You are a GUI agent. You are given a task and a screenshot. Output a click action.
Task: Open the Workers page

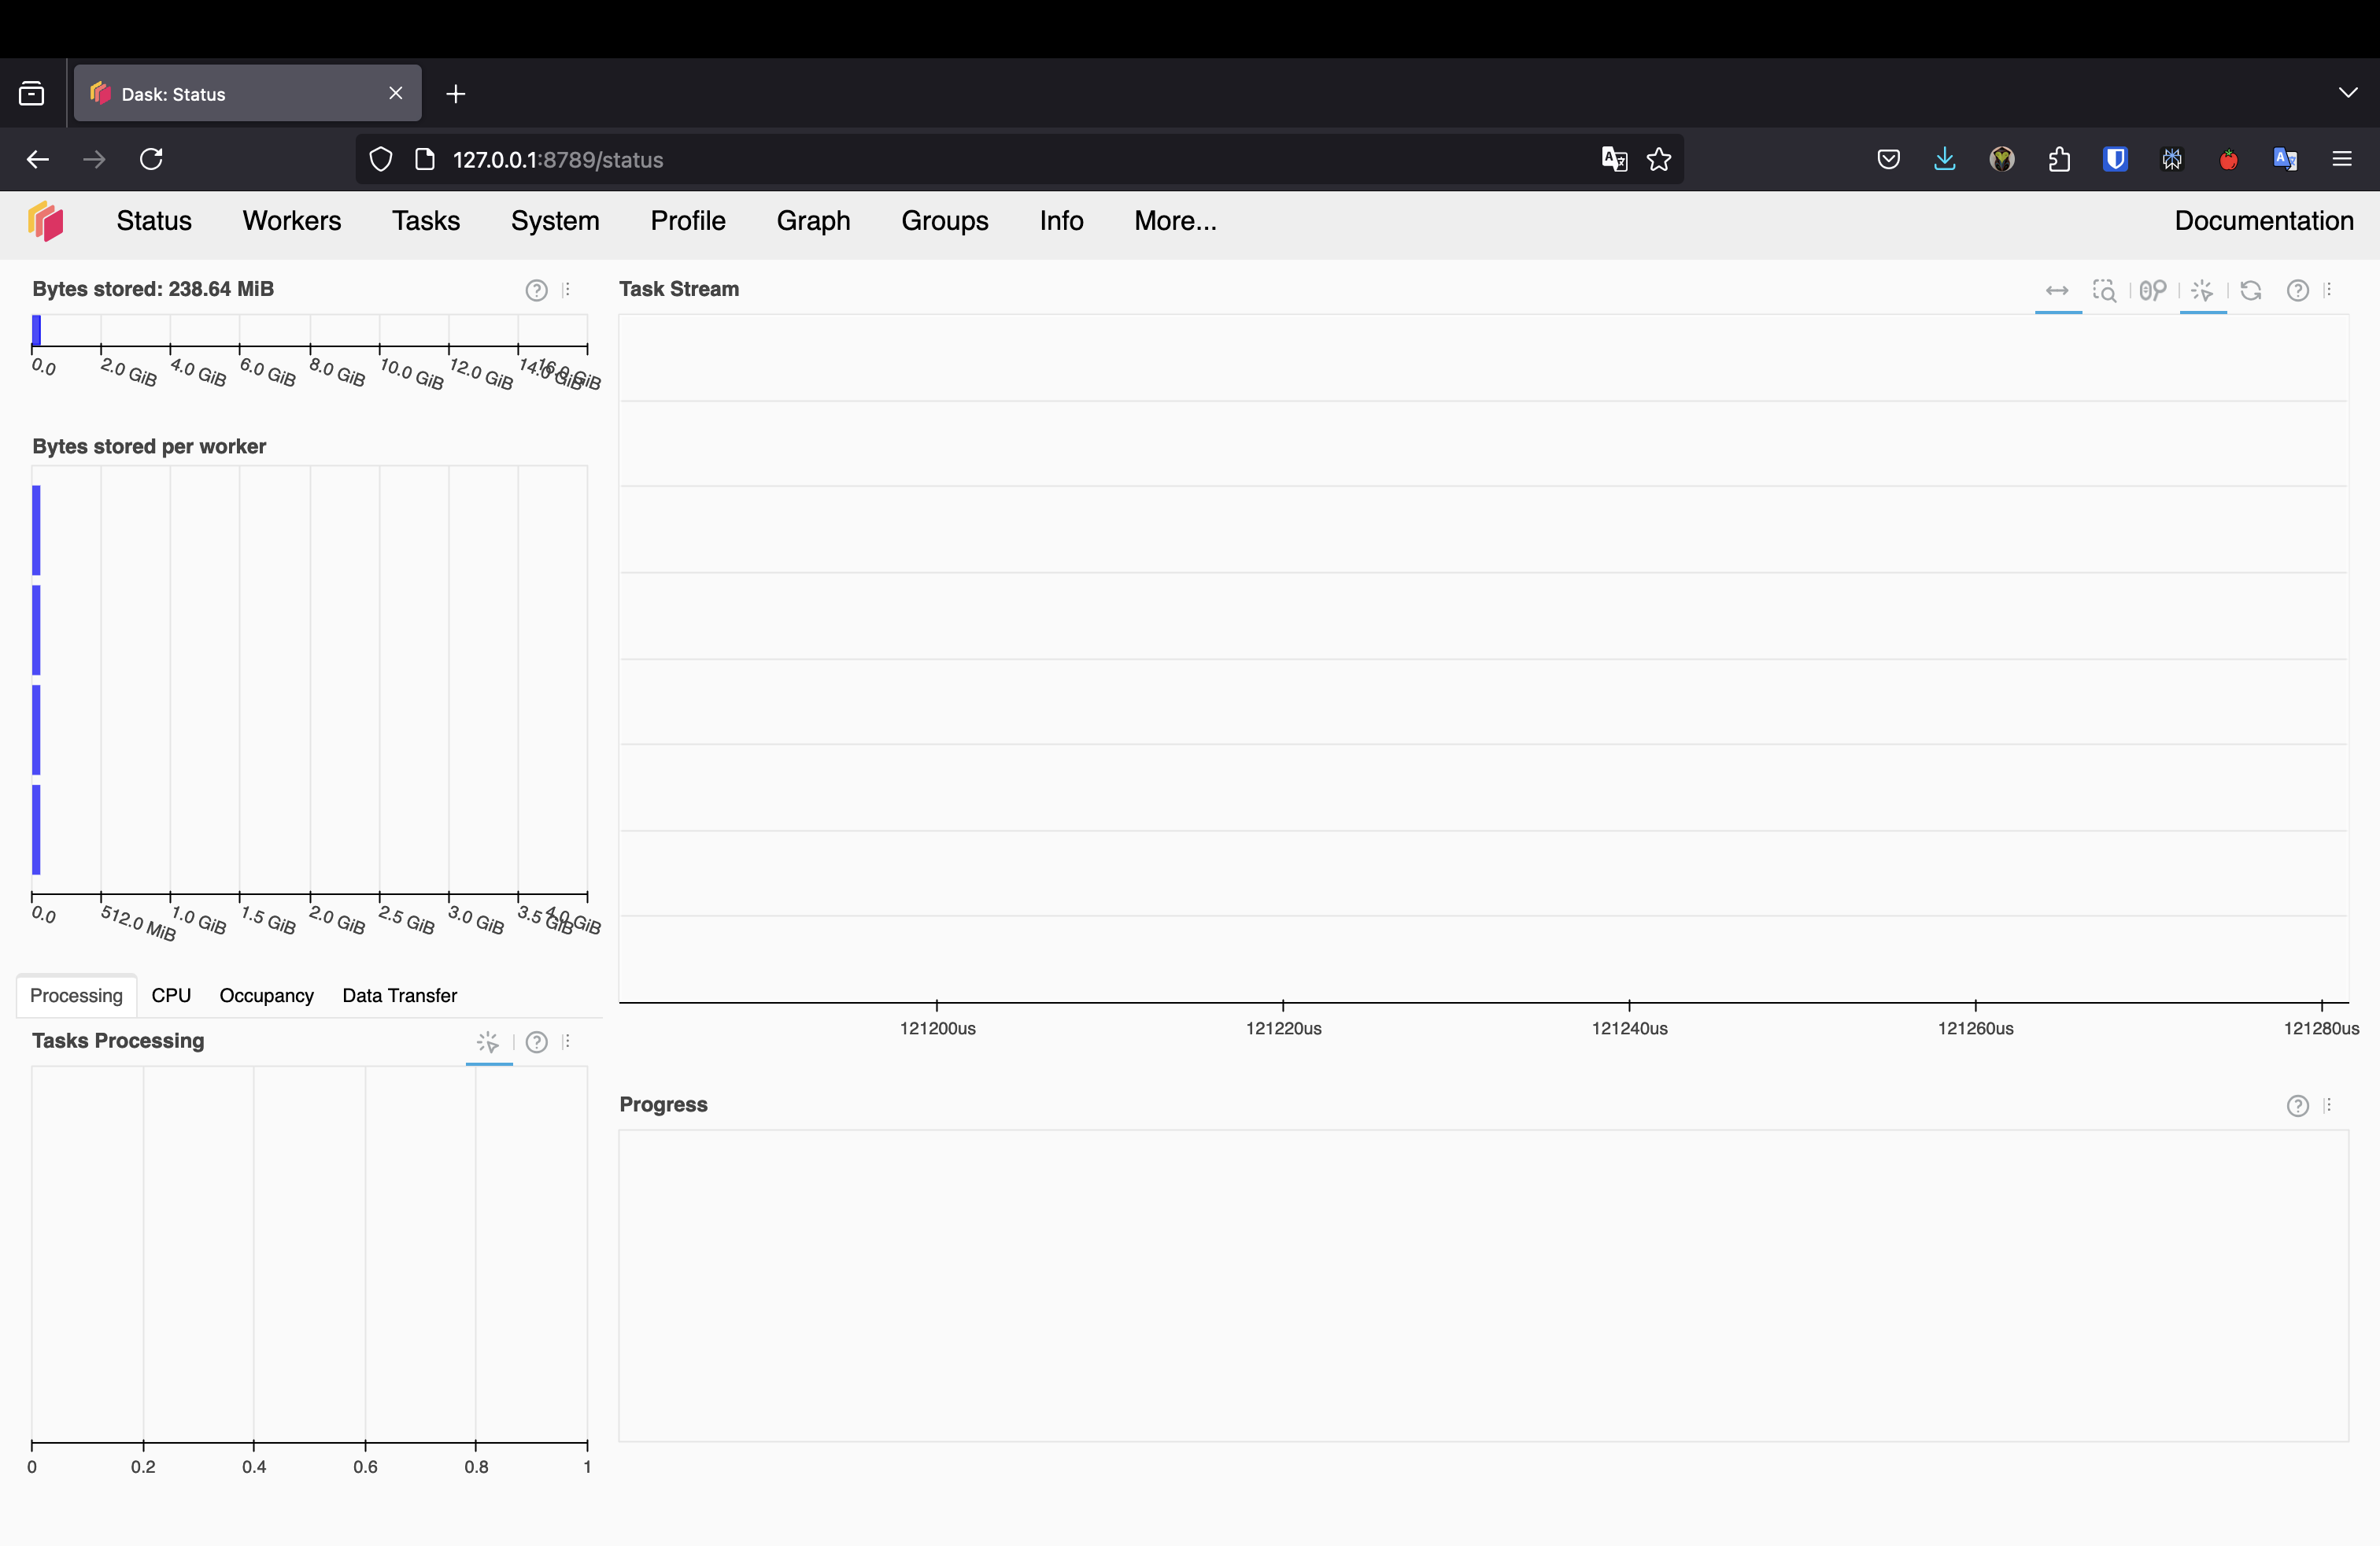291,221
